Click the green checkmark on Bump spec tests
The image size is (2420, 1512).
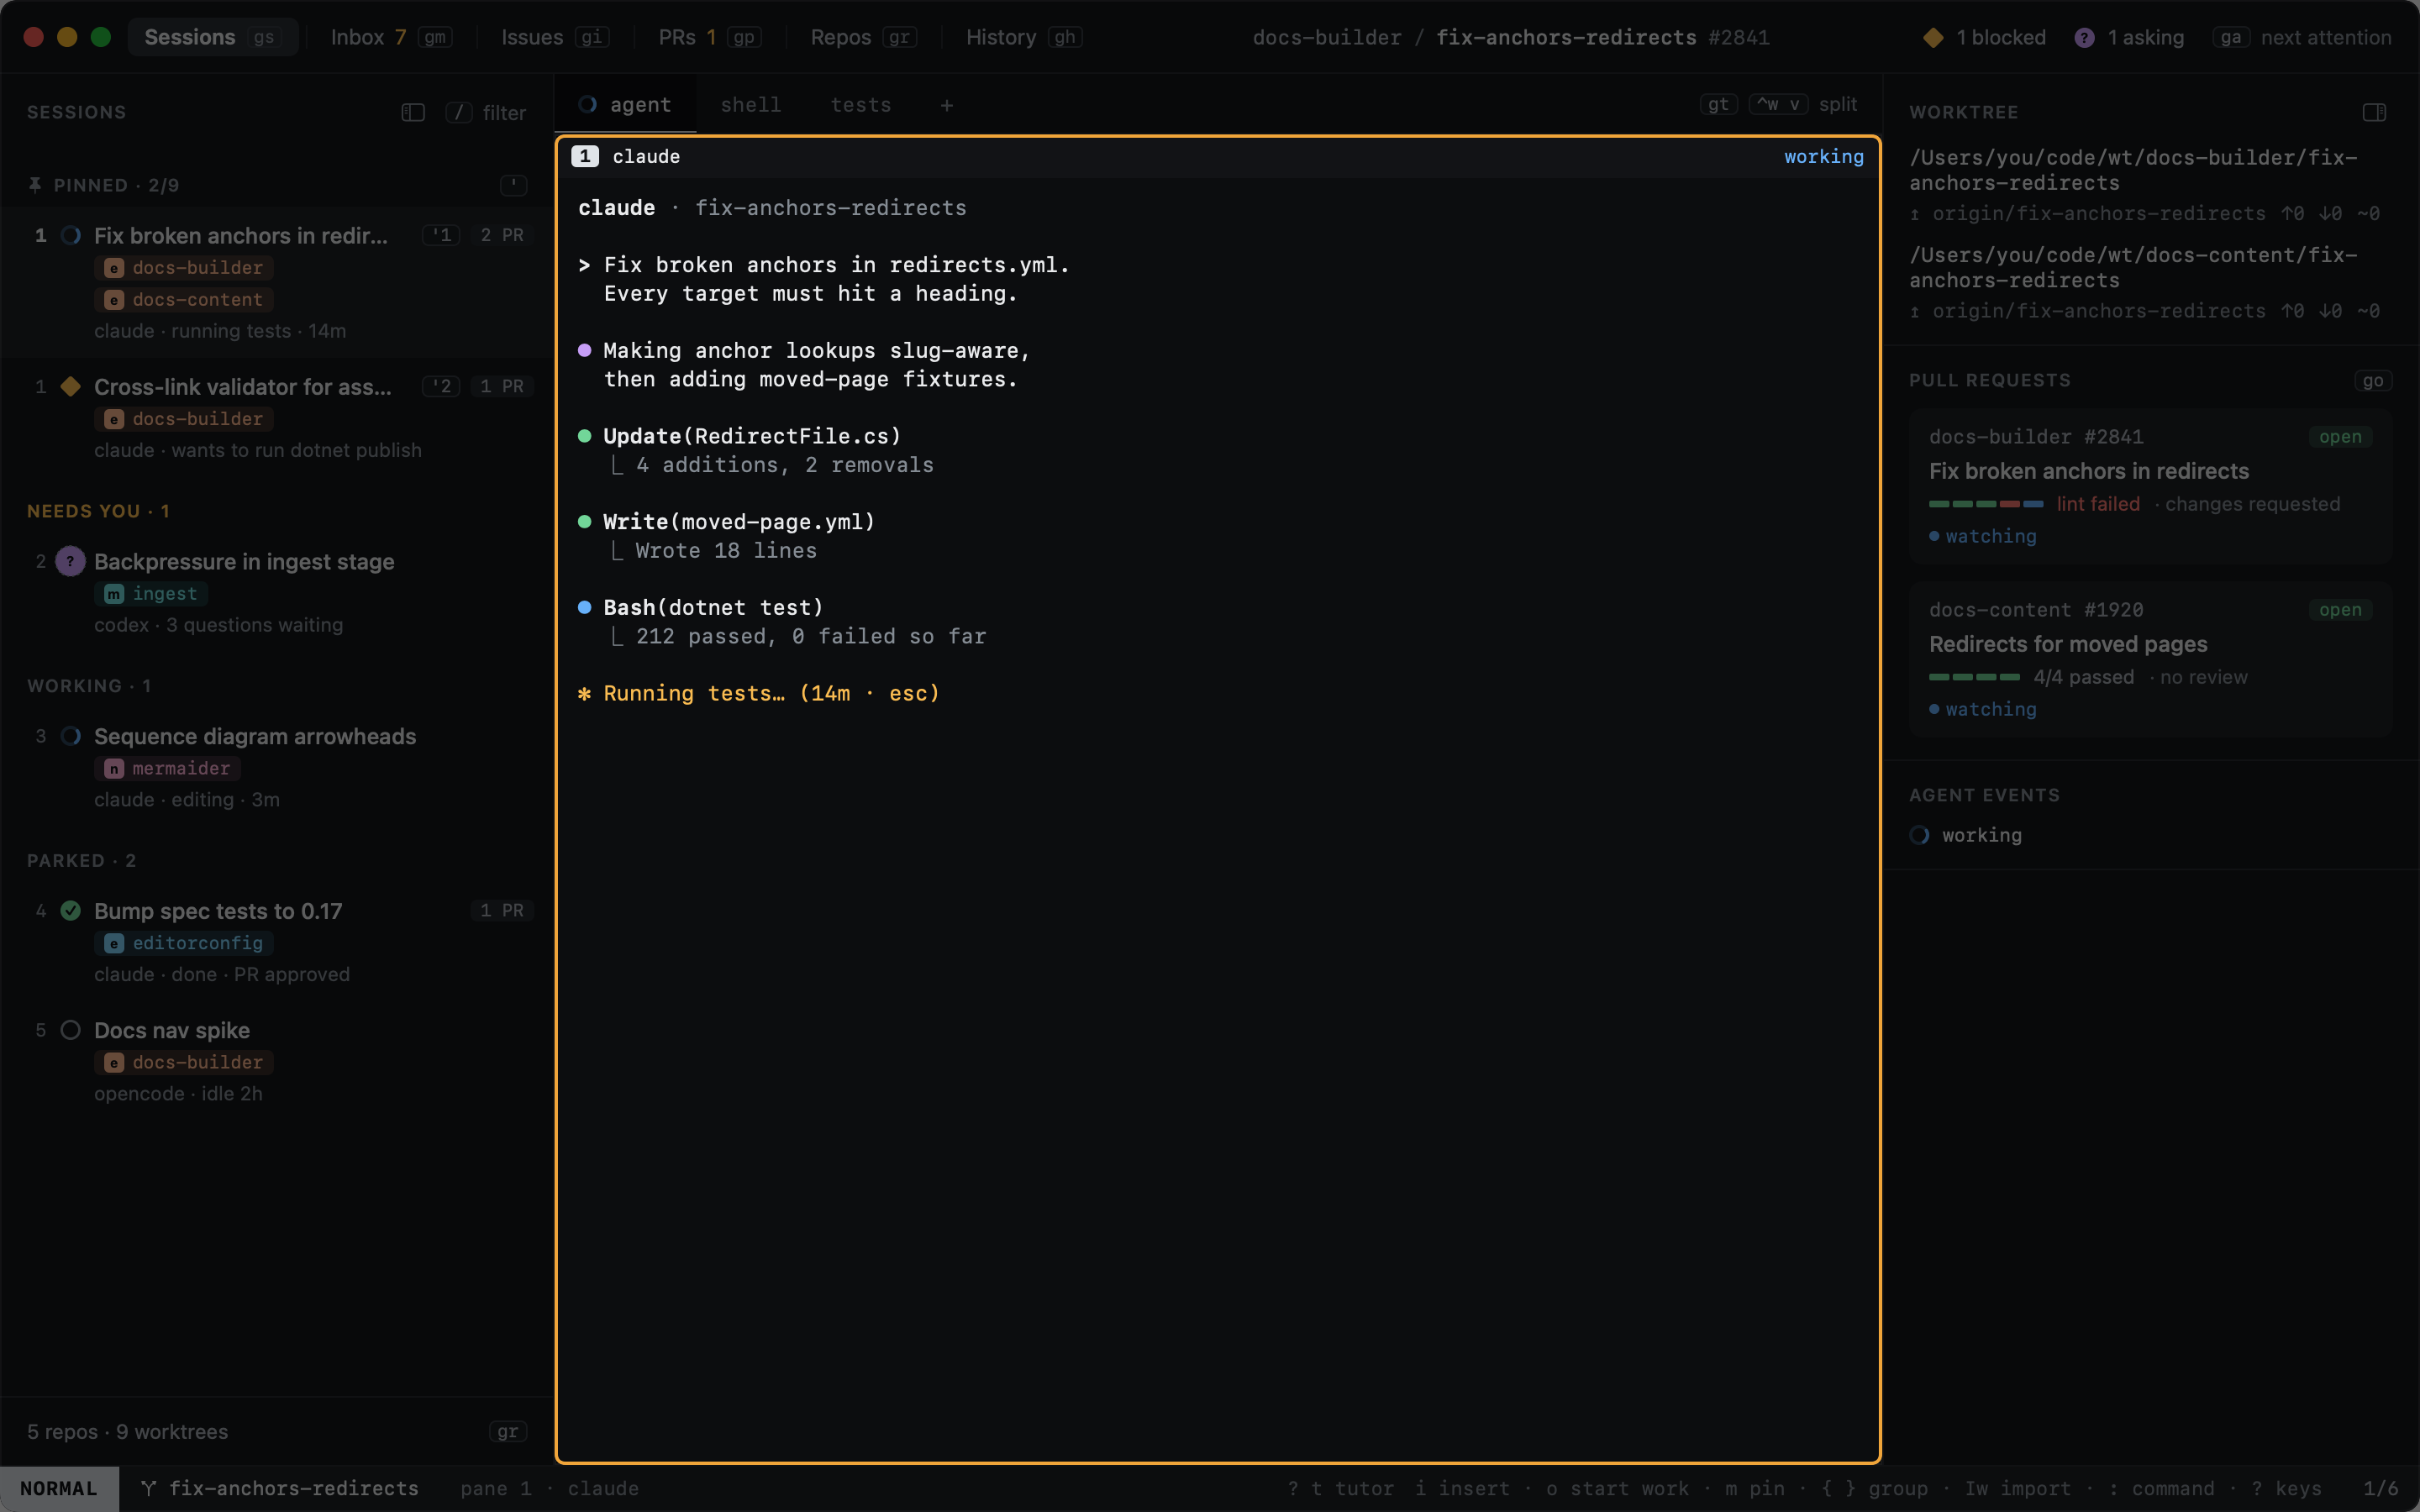[70, 910]
